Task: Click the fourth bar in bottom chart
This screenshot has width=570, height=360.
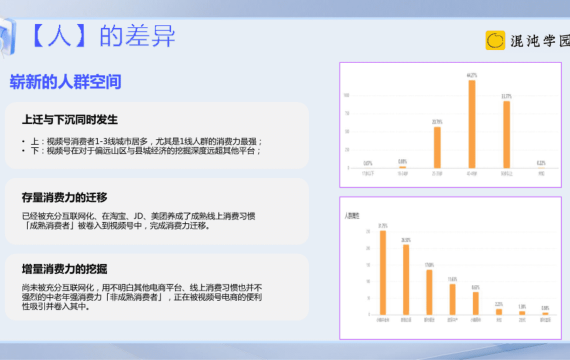Action: click(453, 299)
